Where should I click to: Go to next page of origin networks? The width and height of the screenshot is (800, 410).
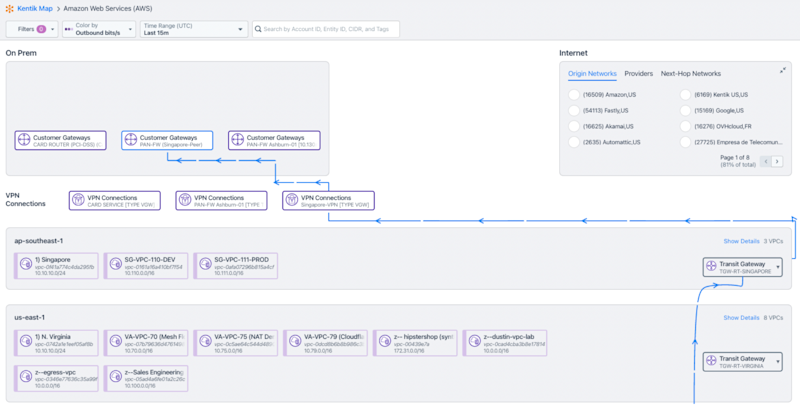pos(777,161)
